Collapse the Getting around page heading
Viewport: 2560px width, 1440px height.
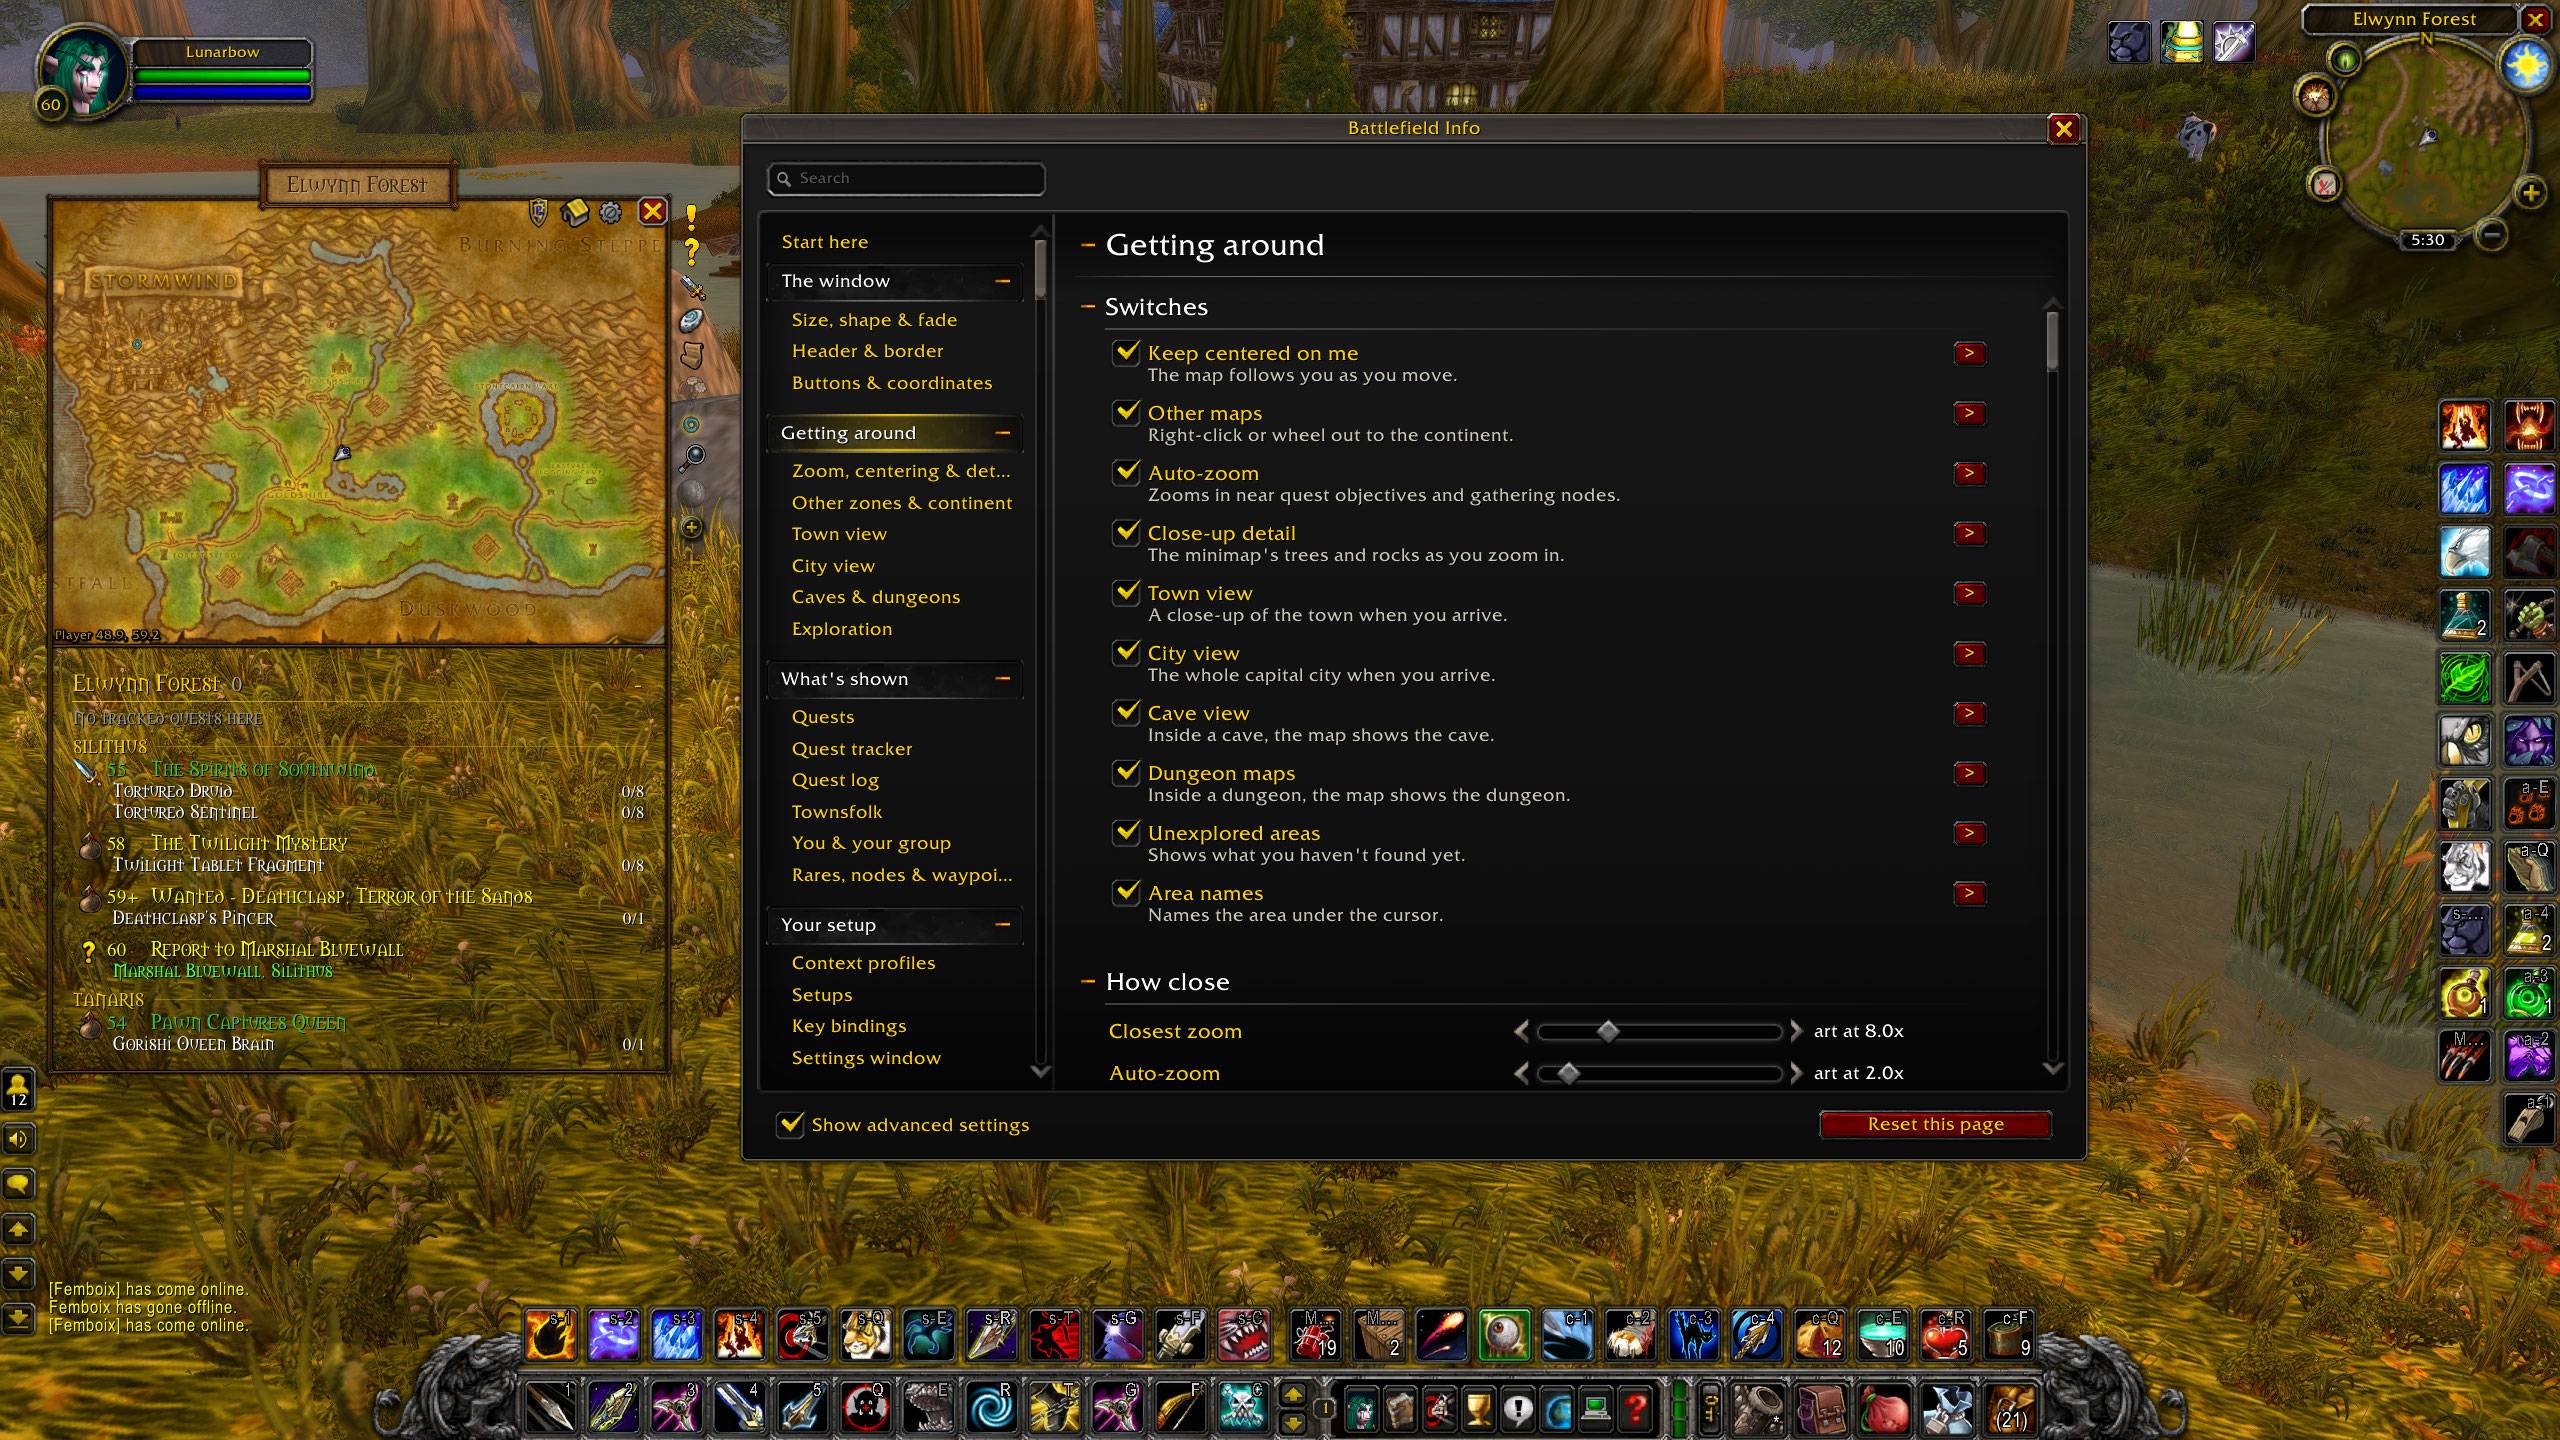click(x=1089, y=245)
